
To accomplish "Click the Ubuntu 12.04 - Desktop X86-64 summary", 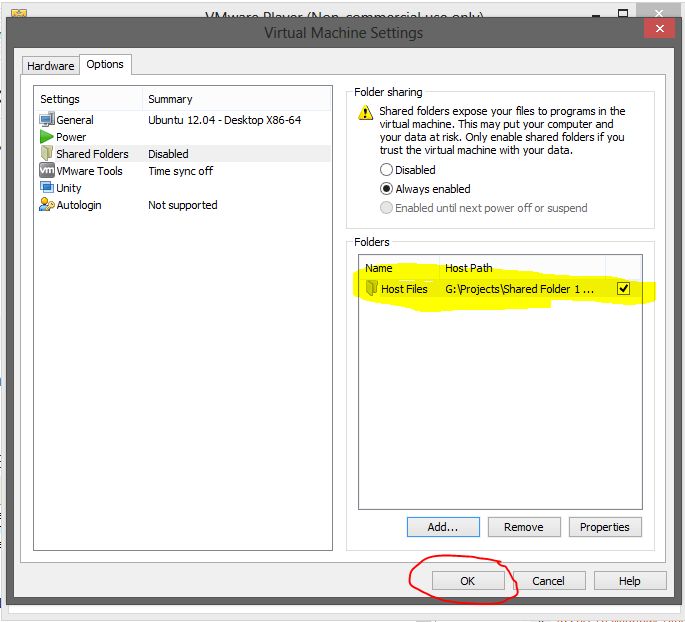I will [x=225, y=120].
